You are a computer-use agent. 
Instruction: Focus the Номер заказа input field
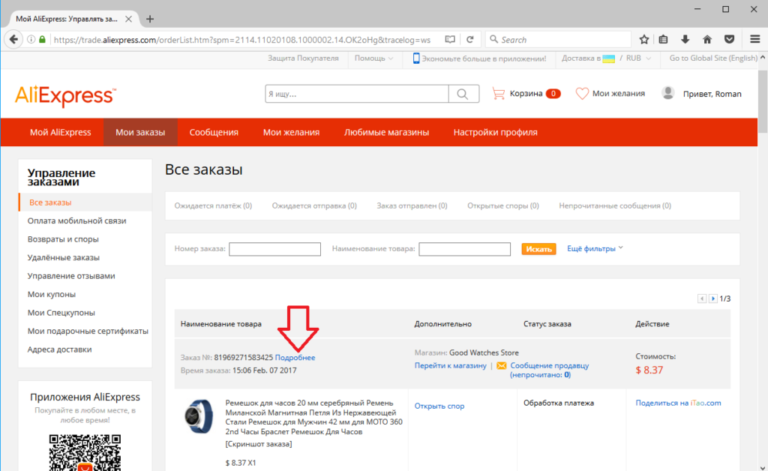click(275, 249)
